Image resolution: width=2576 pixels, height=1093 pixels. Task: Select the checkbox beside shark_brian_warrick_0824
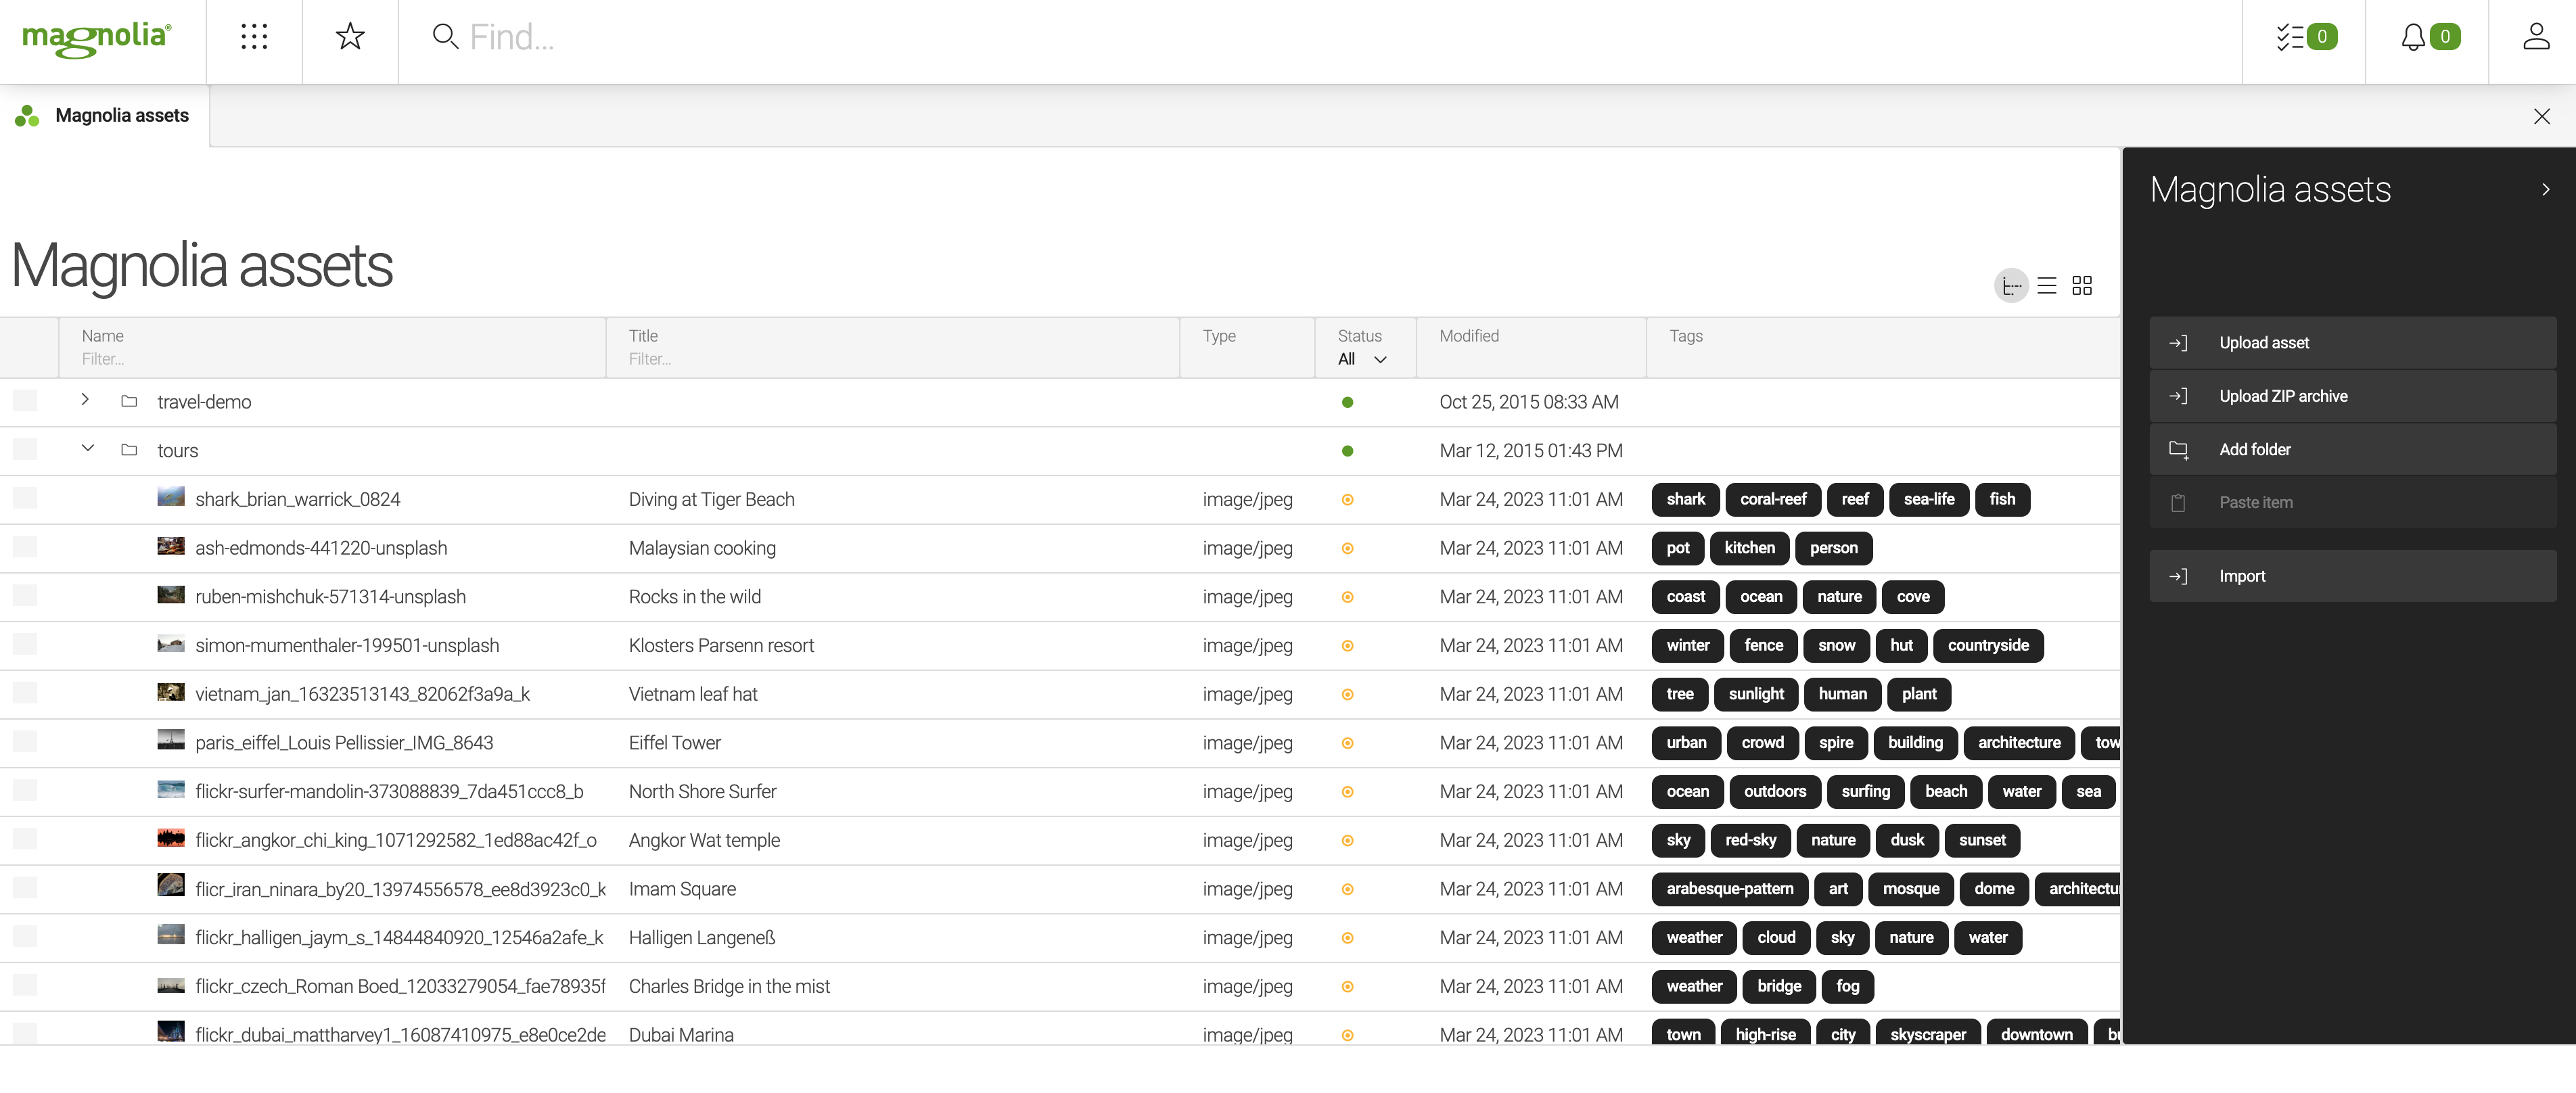24,498
